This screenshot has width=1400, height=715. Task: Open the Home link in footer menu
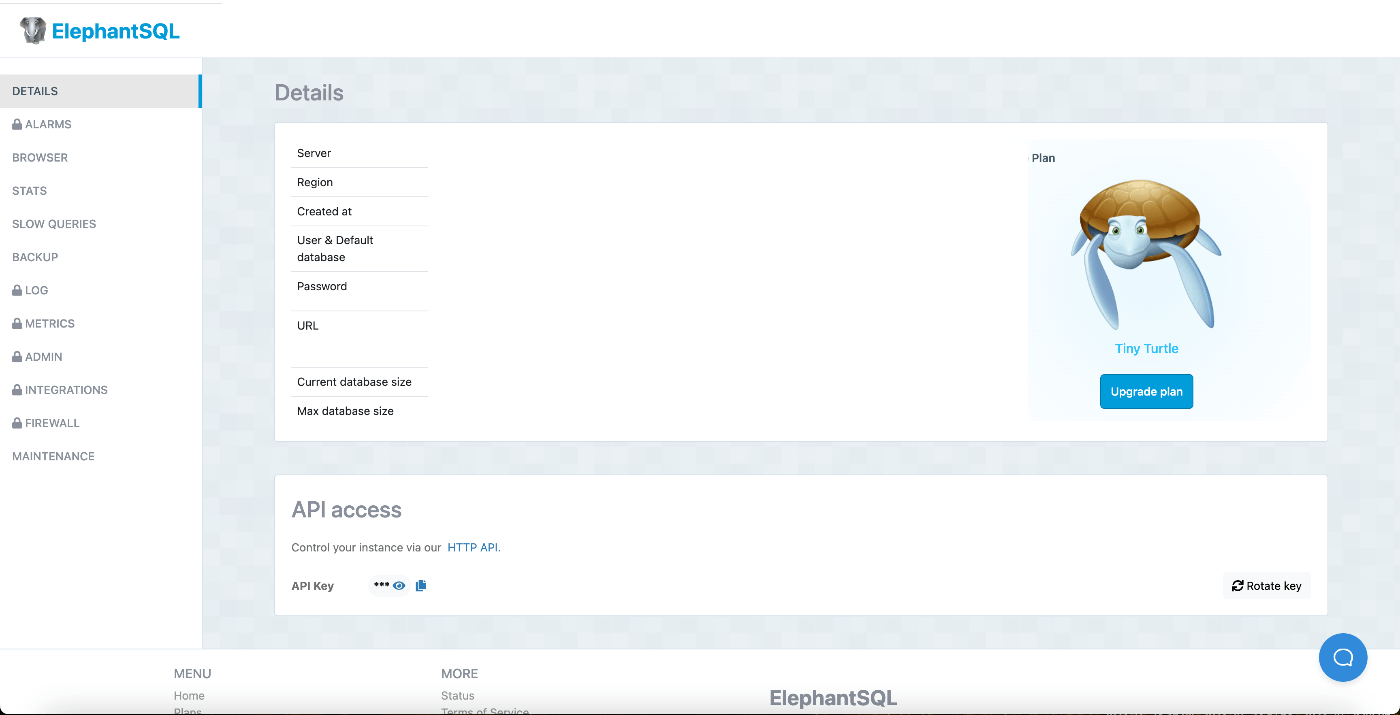pos(189,696)
